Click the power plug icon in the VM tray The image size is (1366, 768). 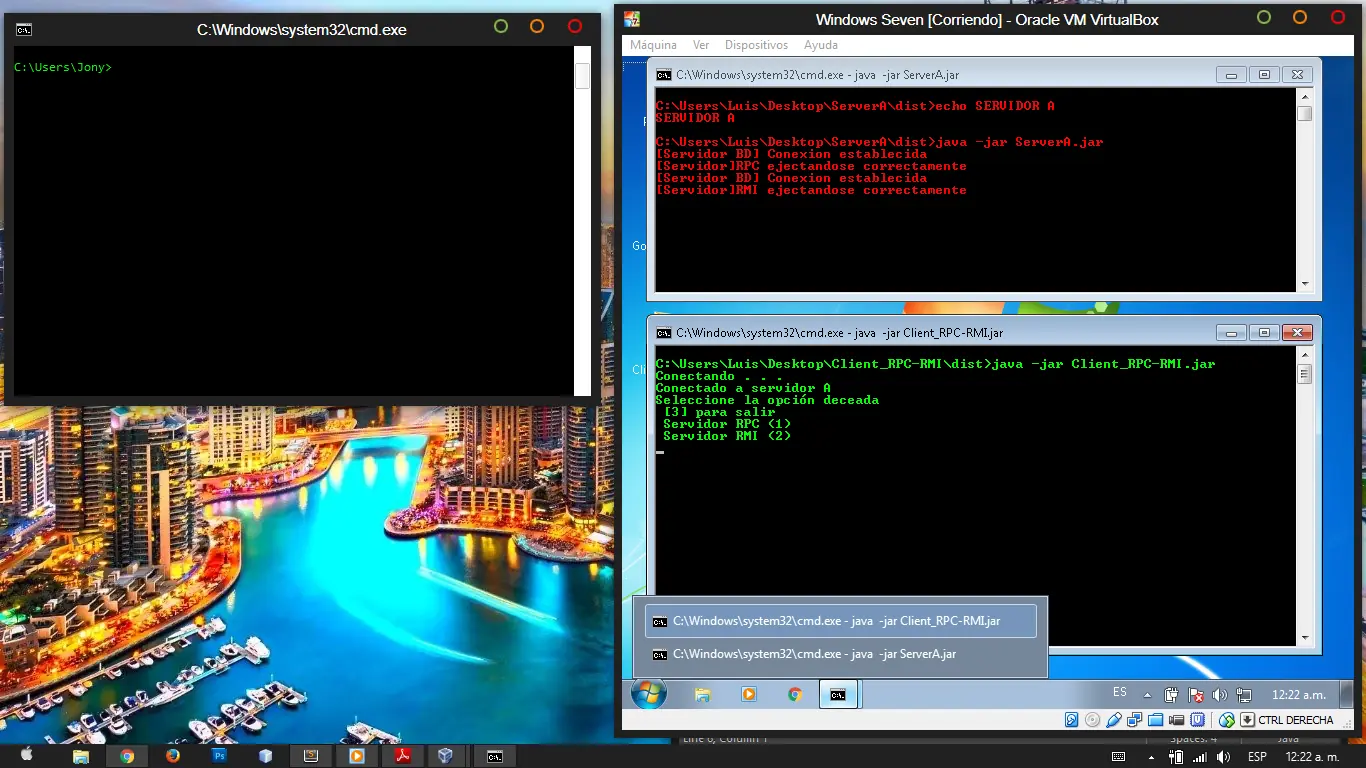1172,694
